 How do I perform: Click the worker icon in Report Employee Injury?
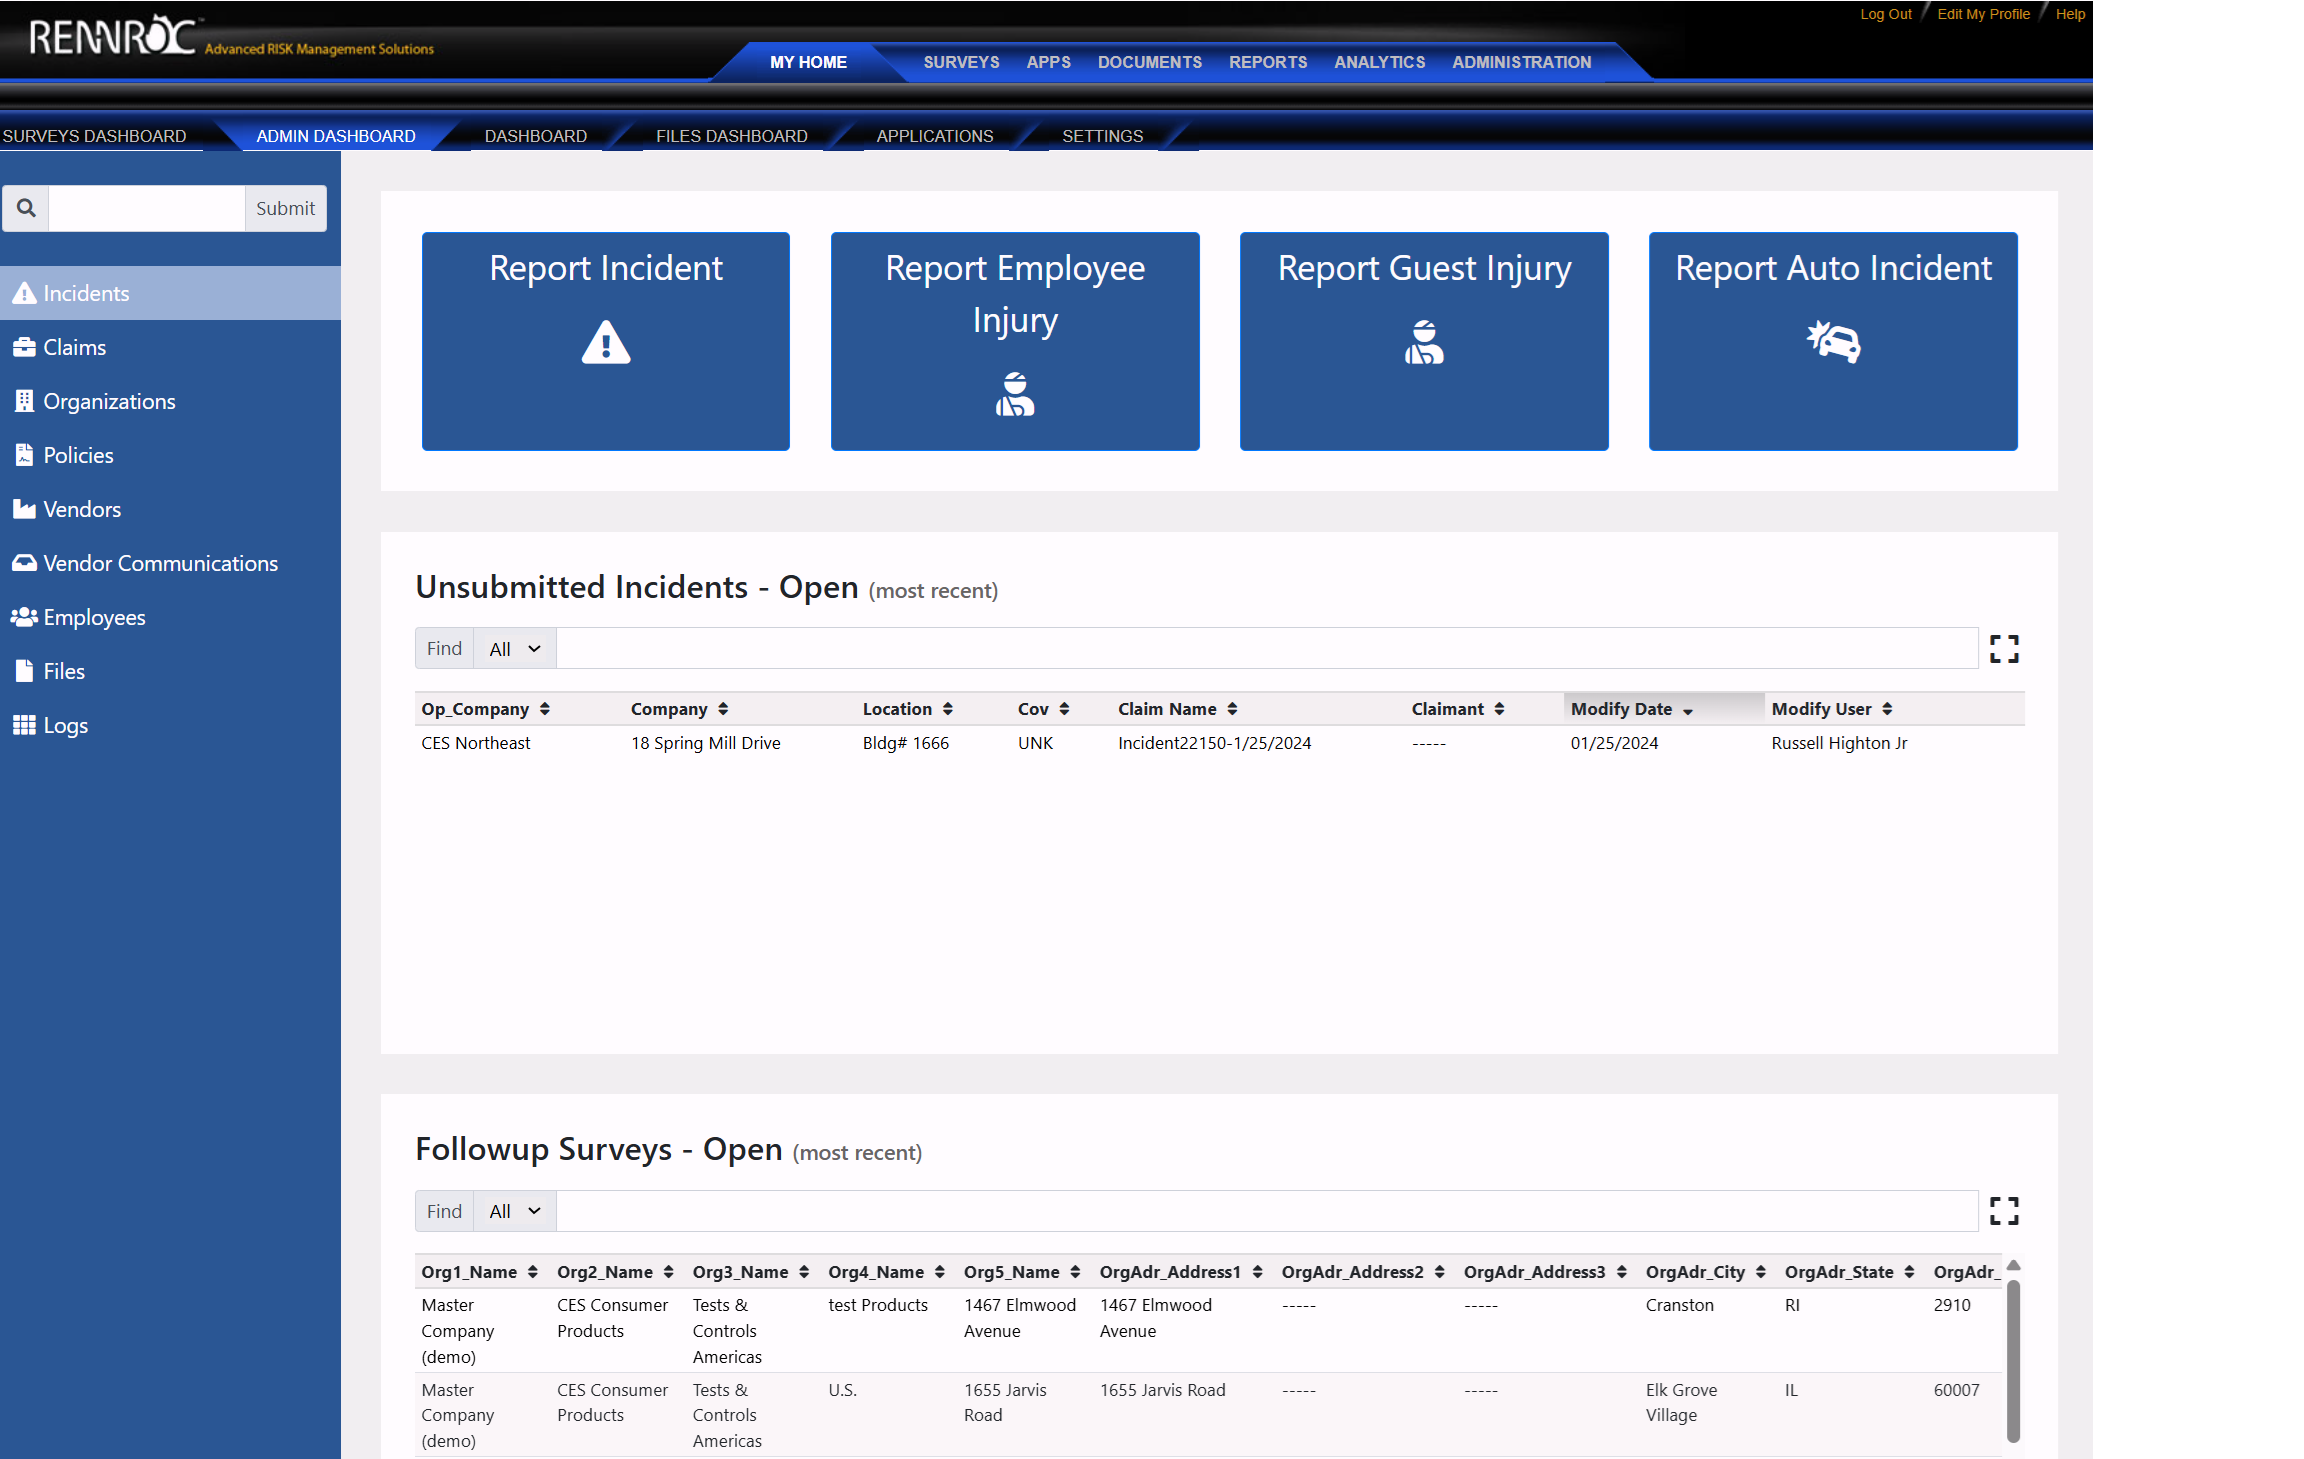click(1015, 394)
